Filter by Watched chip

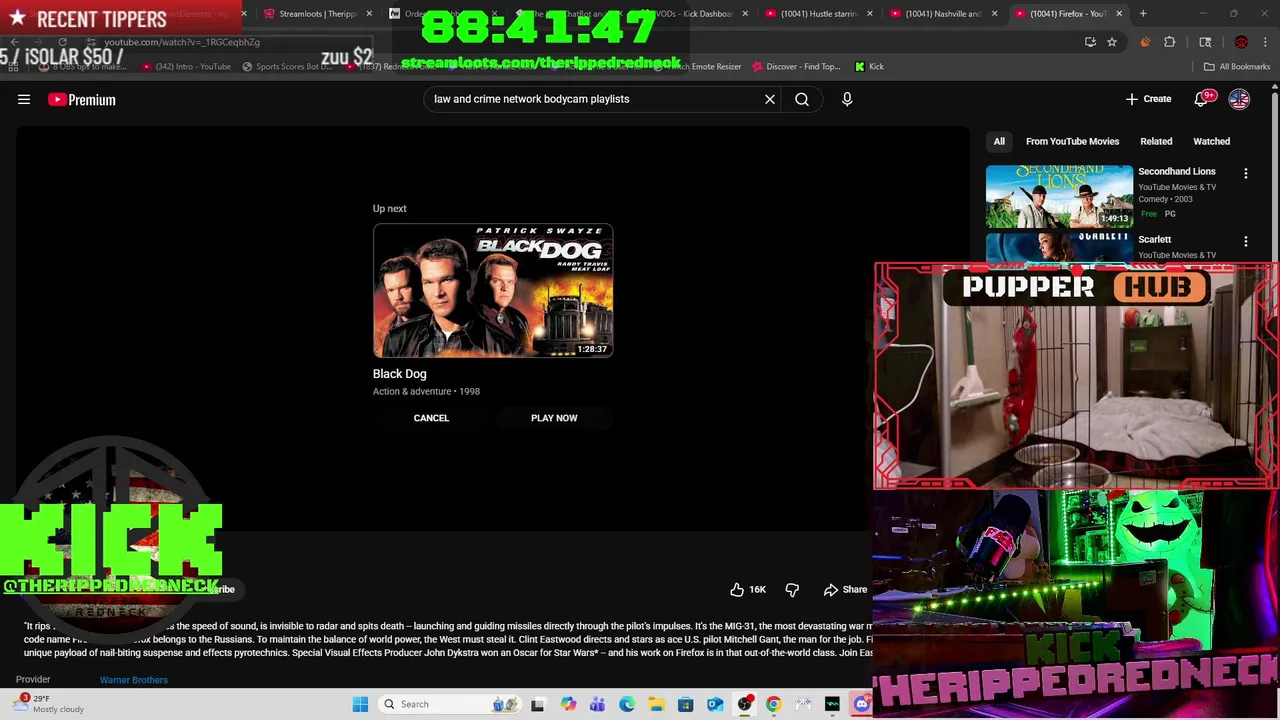coord(1211,141)
